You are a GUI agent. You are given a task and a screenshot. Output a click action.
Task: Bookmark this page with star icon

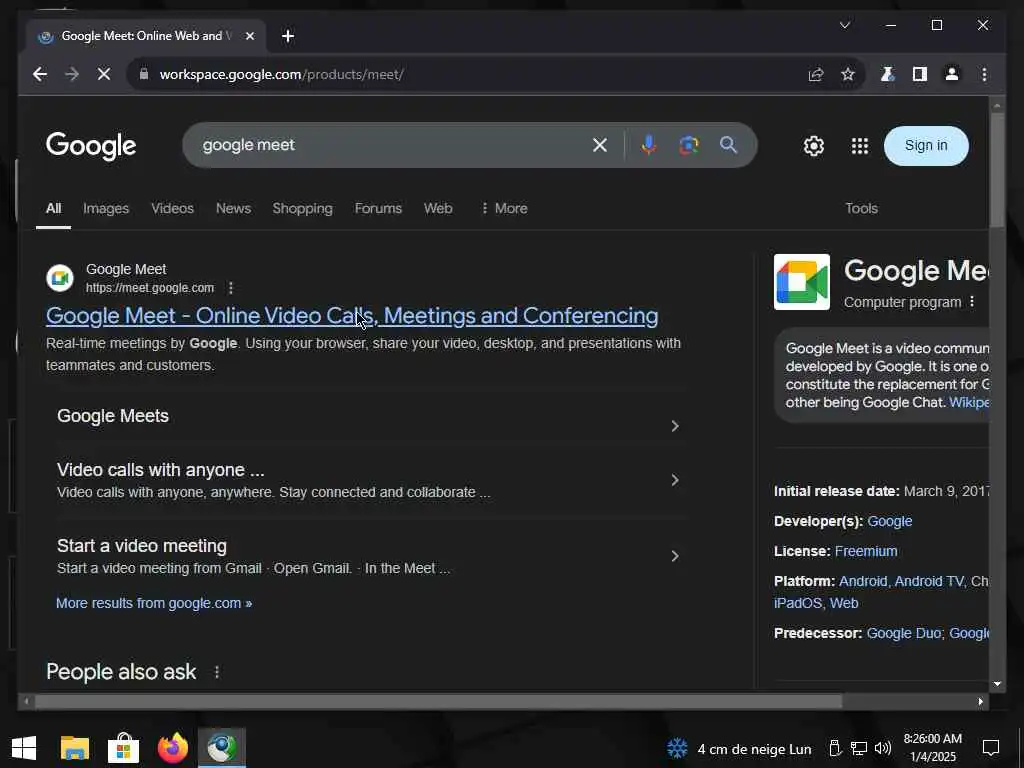[848, 74]
